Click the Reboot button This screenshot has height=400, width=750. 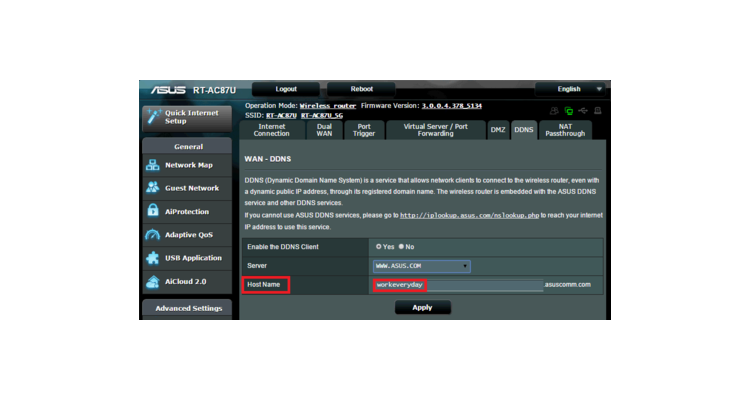click(x=362, y=89)
